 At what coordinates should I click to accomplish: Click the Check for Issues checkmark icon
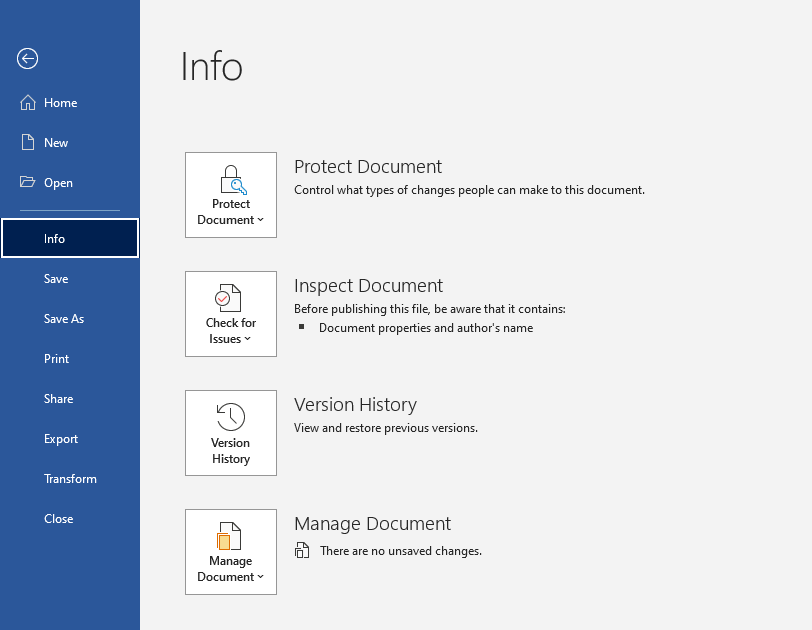click(x=230, y=299)
